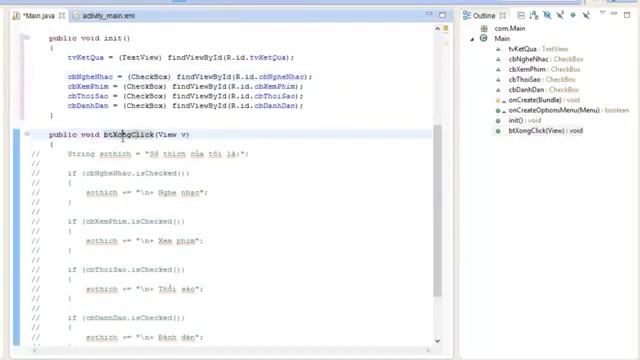Open the Outline View Menu dropdown
The width and height of the screenshot is (640, 360).
(602, 13)
